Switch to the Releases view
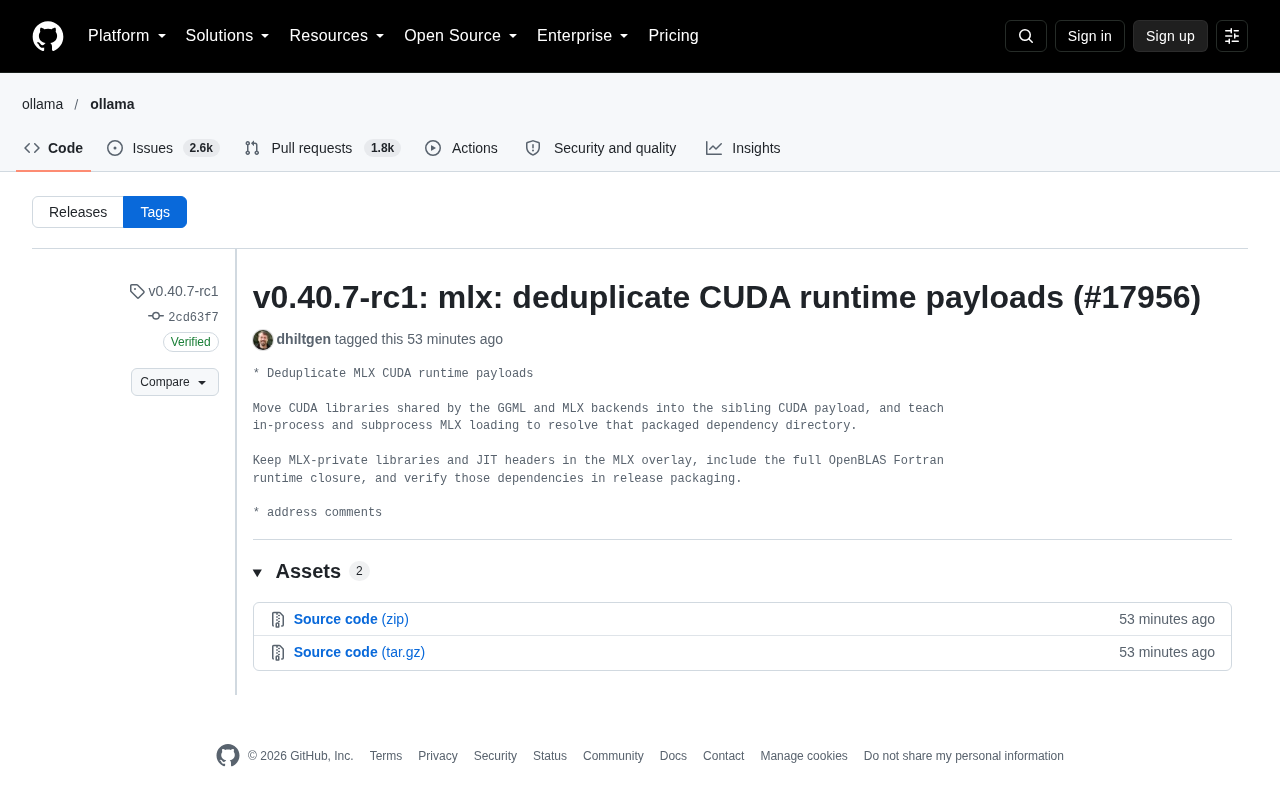 click(x=78, y=212)
